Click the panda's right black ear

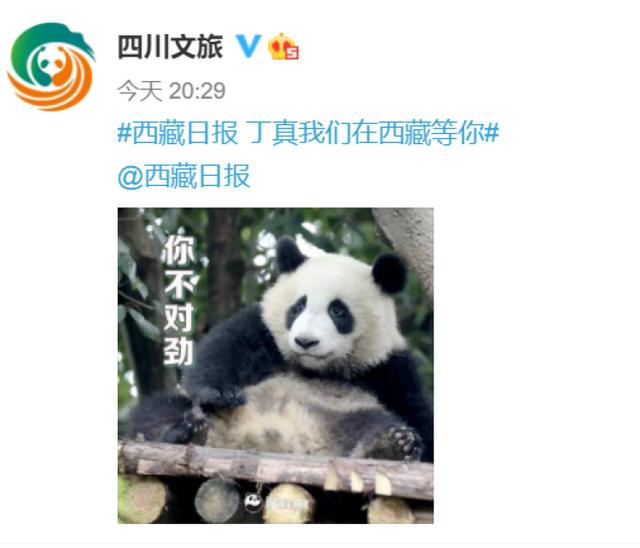(x=389, y=273)
